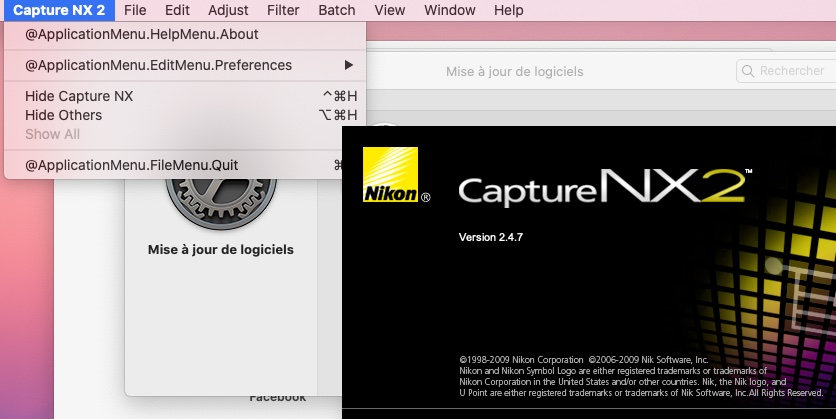Click the Capture NX2 splash title
The height and width of the screenshot is (419, 836).
click(x=604, y=187)
